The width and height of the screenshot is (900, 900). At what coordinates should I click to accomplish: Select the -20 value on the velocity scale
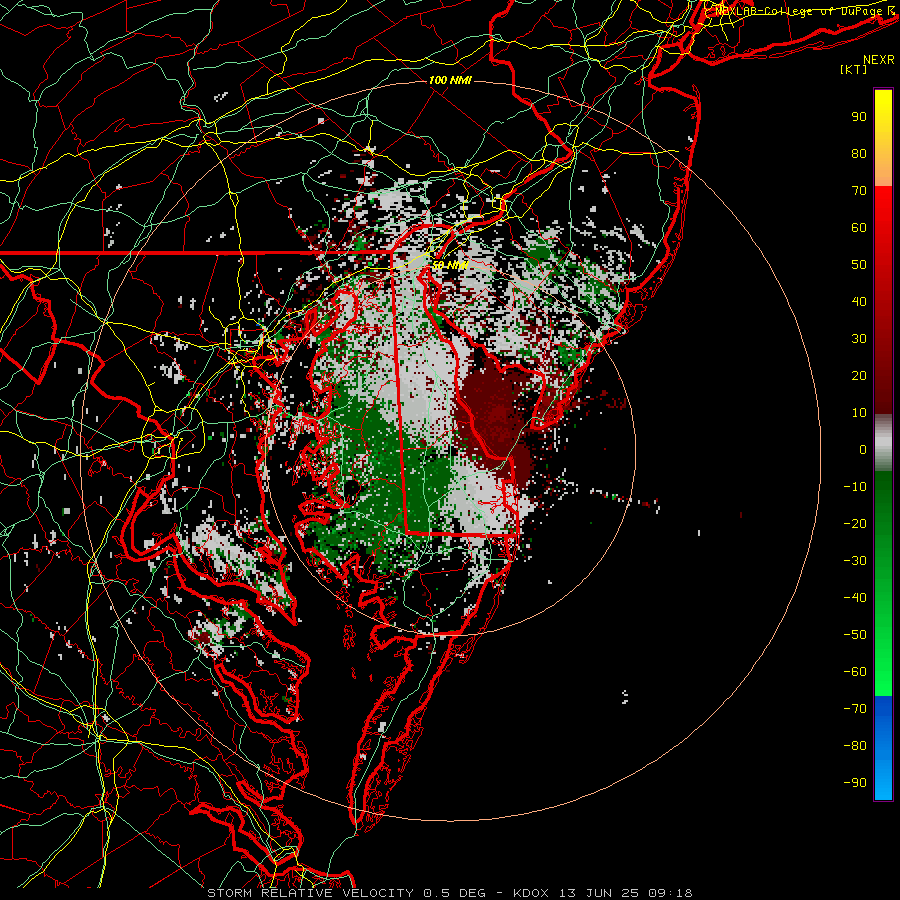(855, 523)
